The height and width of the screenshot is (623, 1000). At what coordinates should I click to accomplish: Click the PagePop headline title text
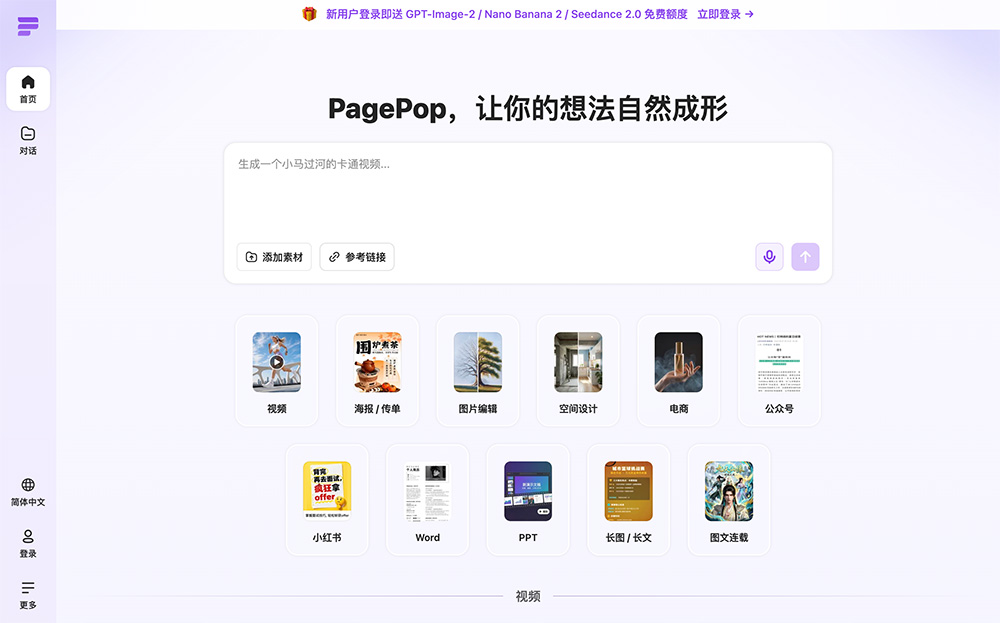pyautogui.click(x=527, y=108)
